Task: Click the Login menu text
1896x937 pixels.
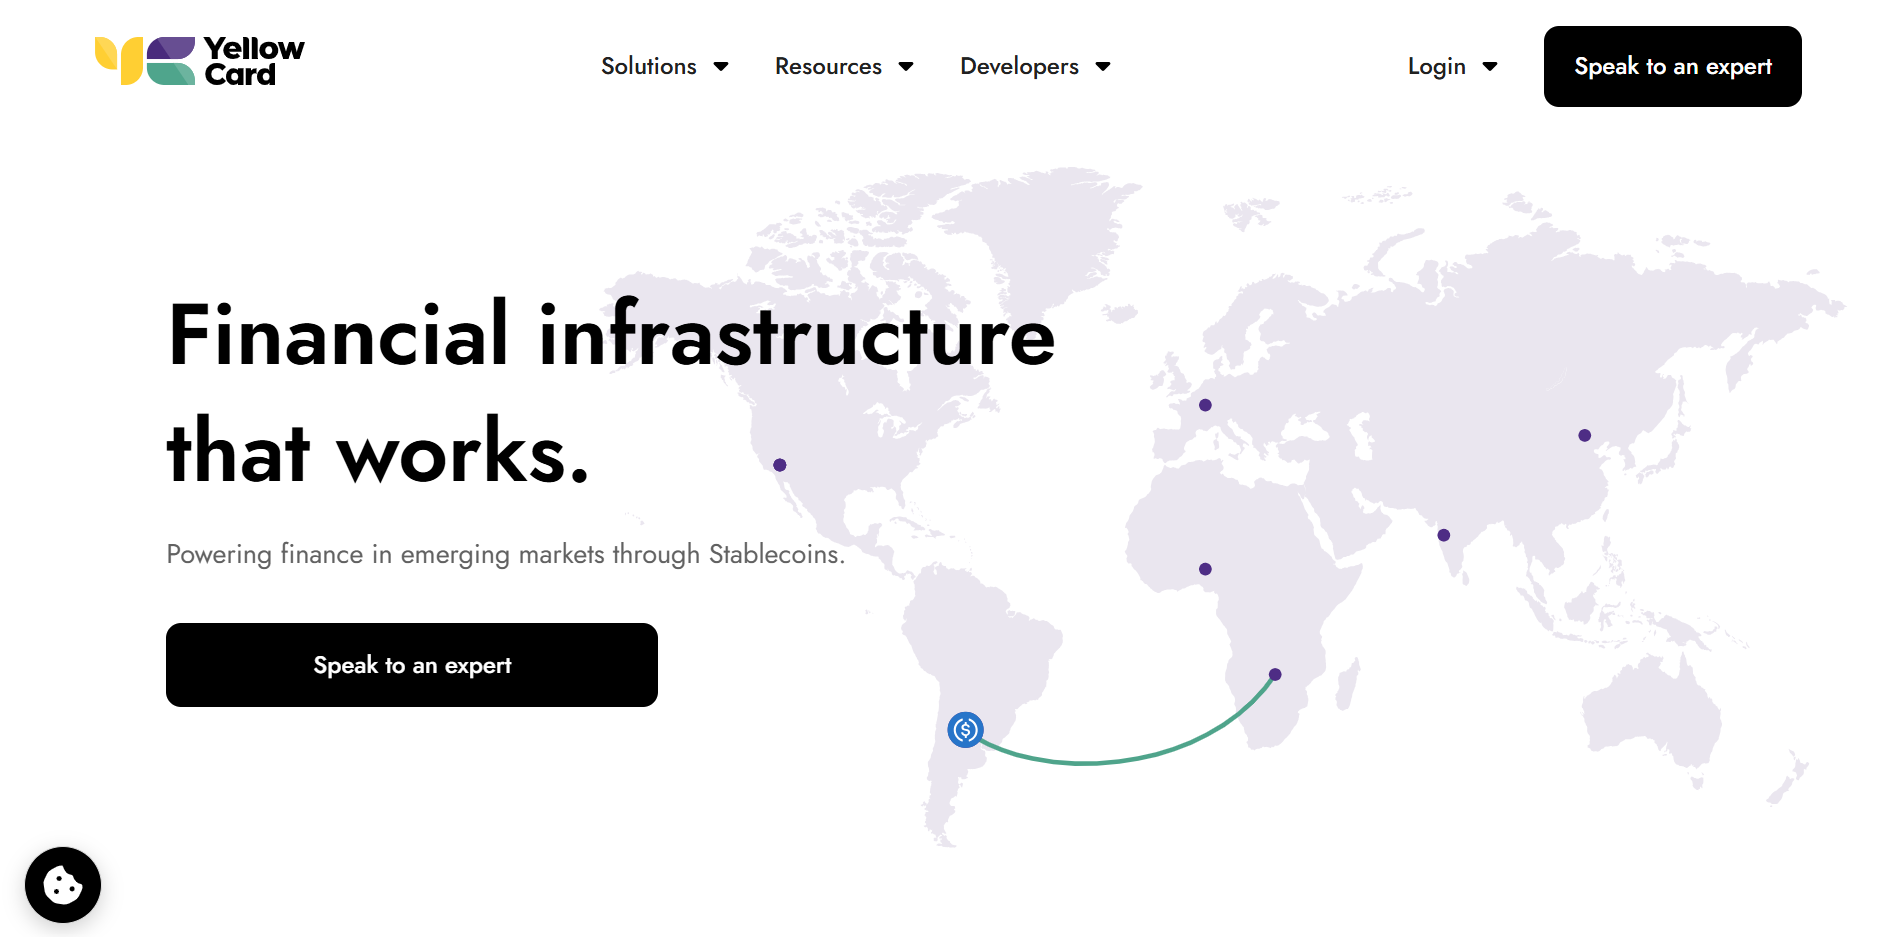Action: tap(1436, 66)
